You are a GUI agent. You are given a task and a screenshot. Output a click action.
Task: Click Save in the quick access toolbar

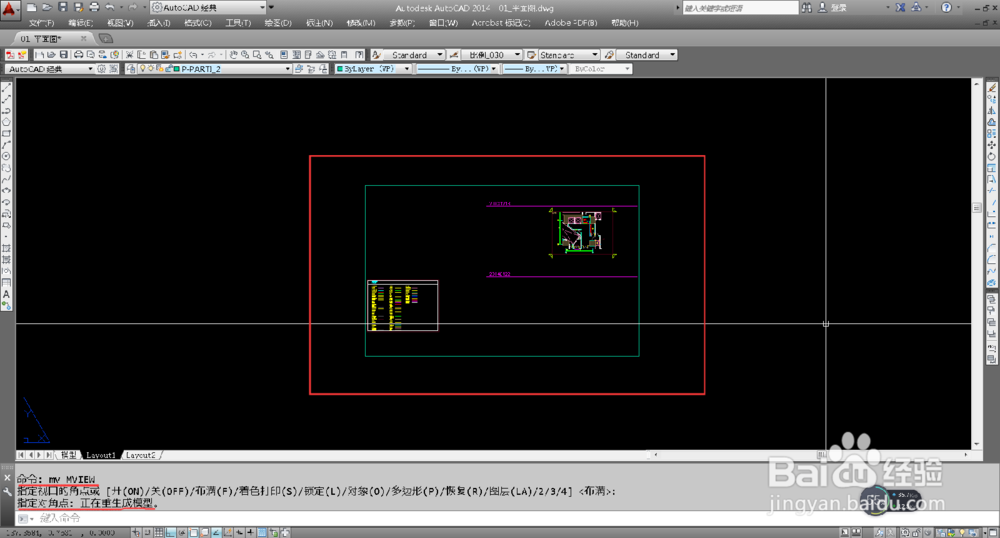62,7
